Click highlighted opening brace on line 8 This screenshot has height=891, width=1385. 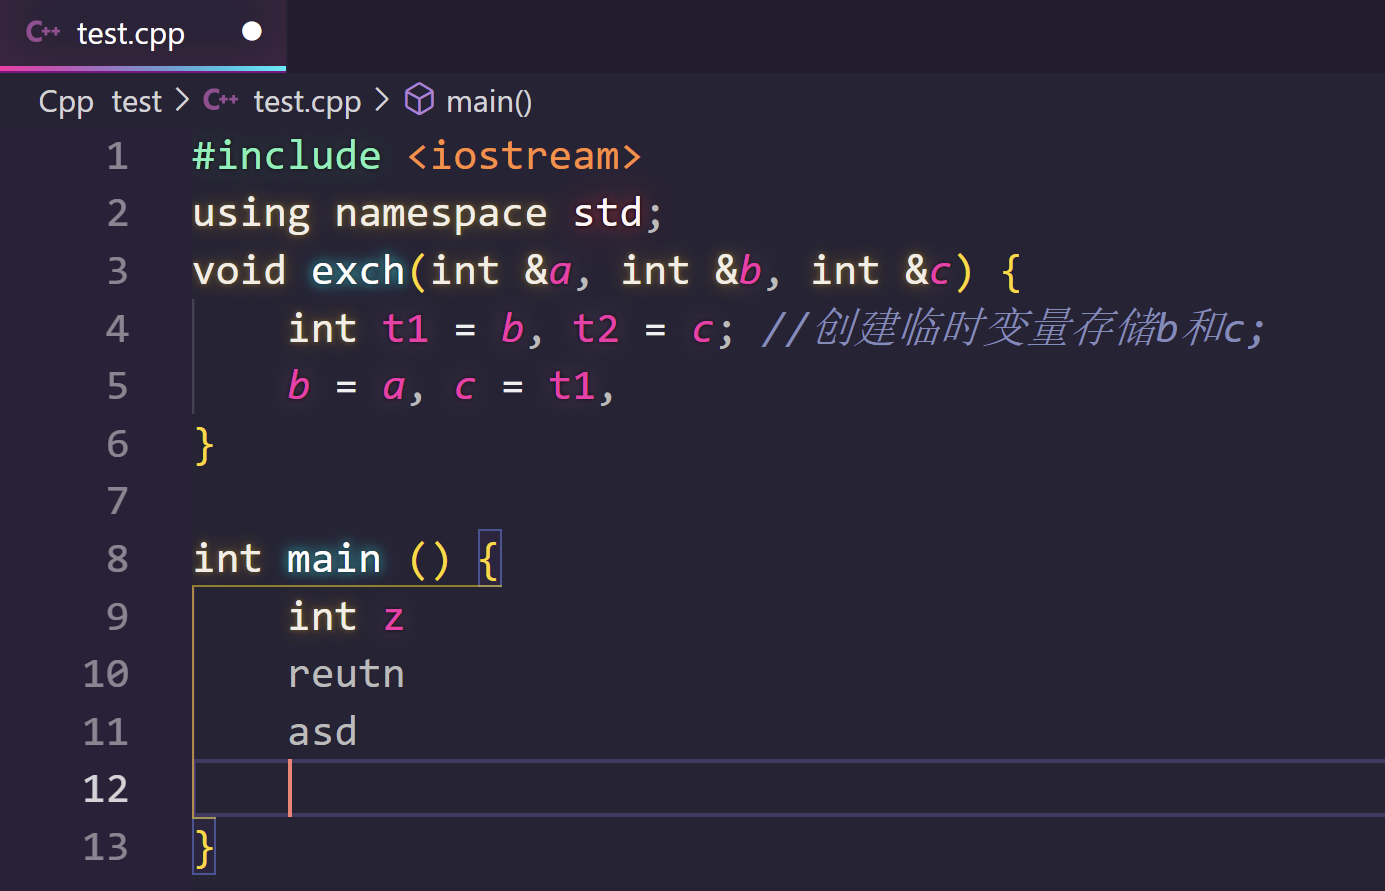[489, 559]
